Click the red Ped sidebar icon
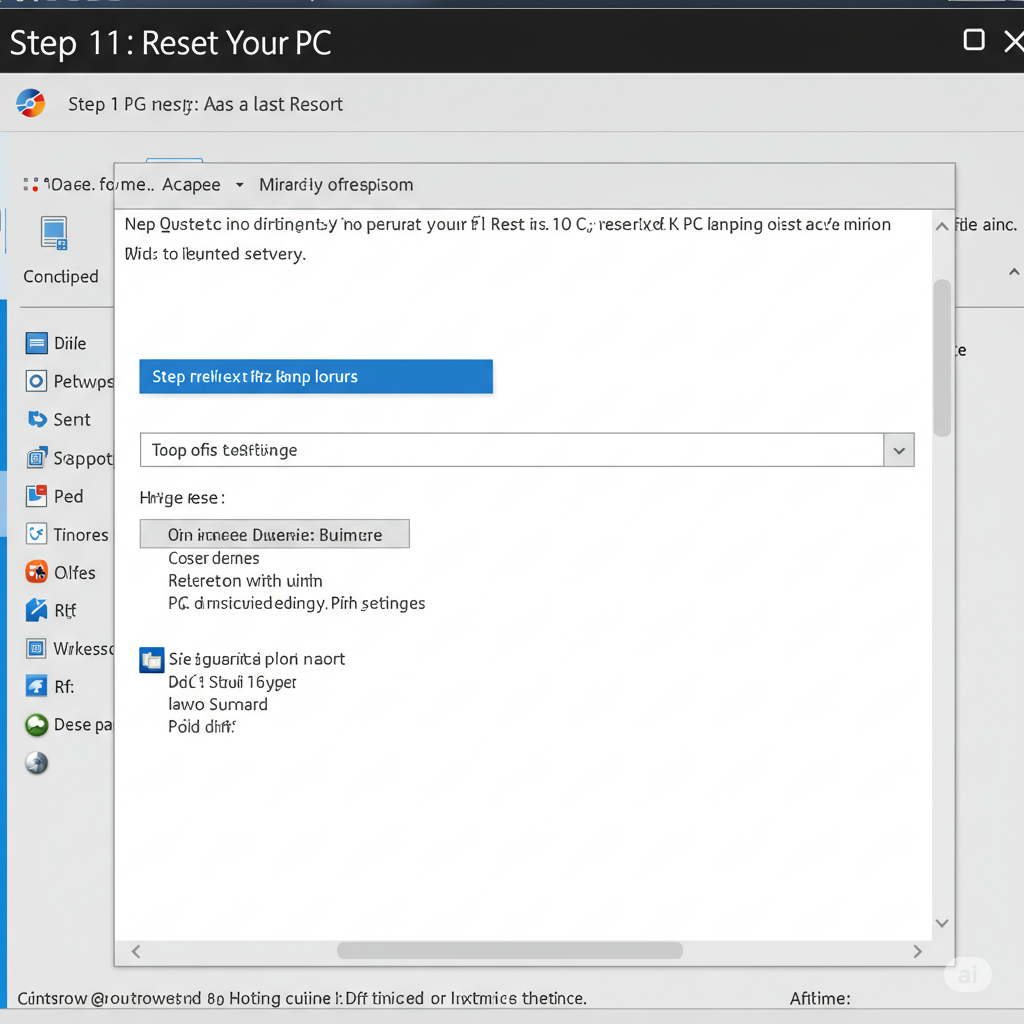 click(37, 496)
